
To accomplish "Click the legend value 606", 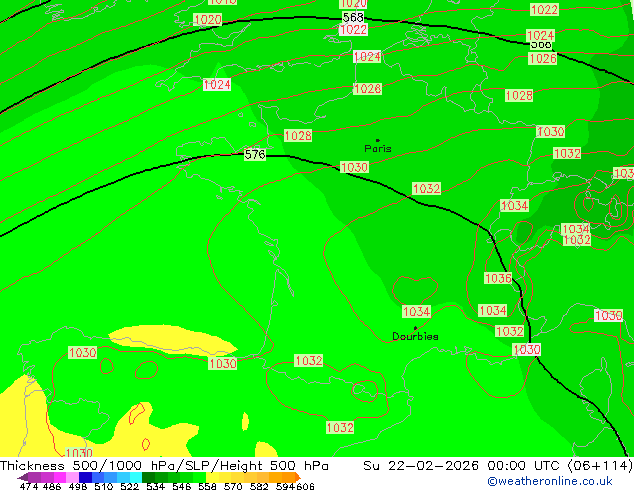I will pos(304,486).
